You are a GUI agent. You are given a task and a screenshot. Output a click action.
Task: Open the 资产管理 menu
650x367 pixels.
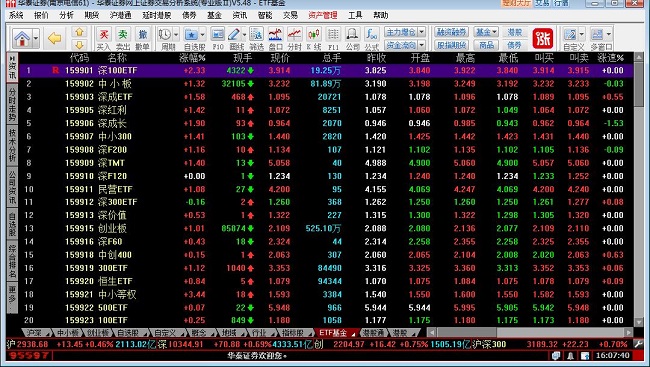[x=323, y=15]
